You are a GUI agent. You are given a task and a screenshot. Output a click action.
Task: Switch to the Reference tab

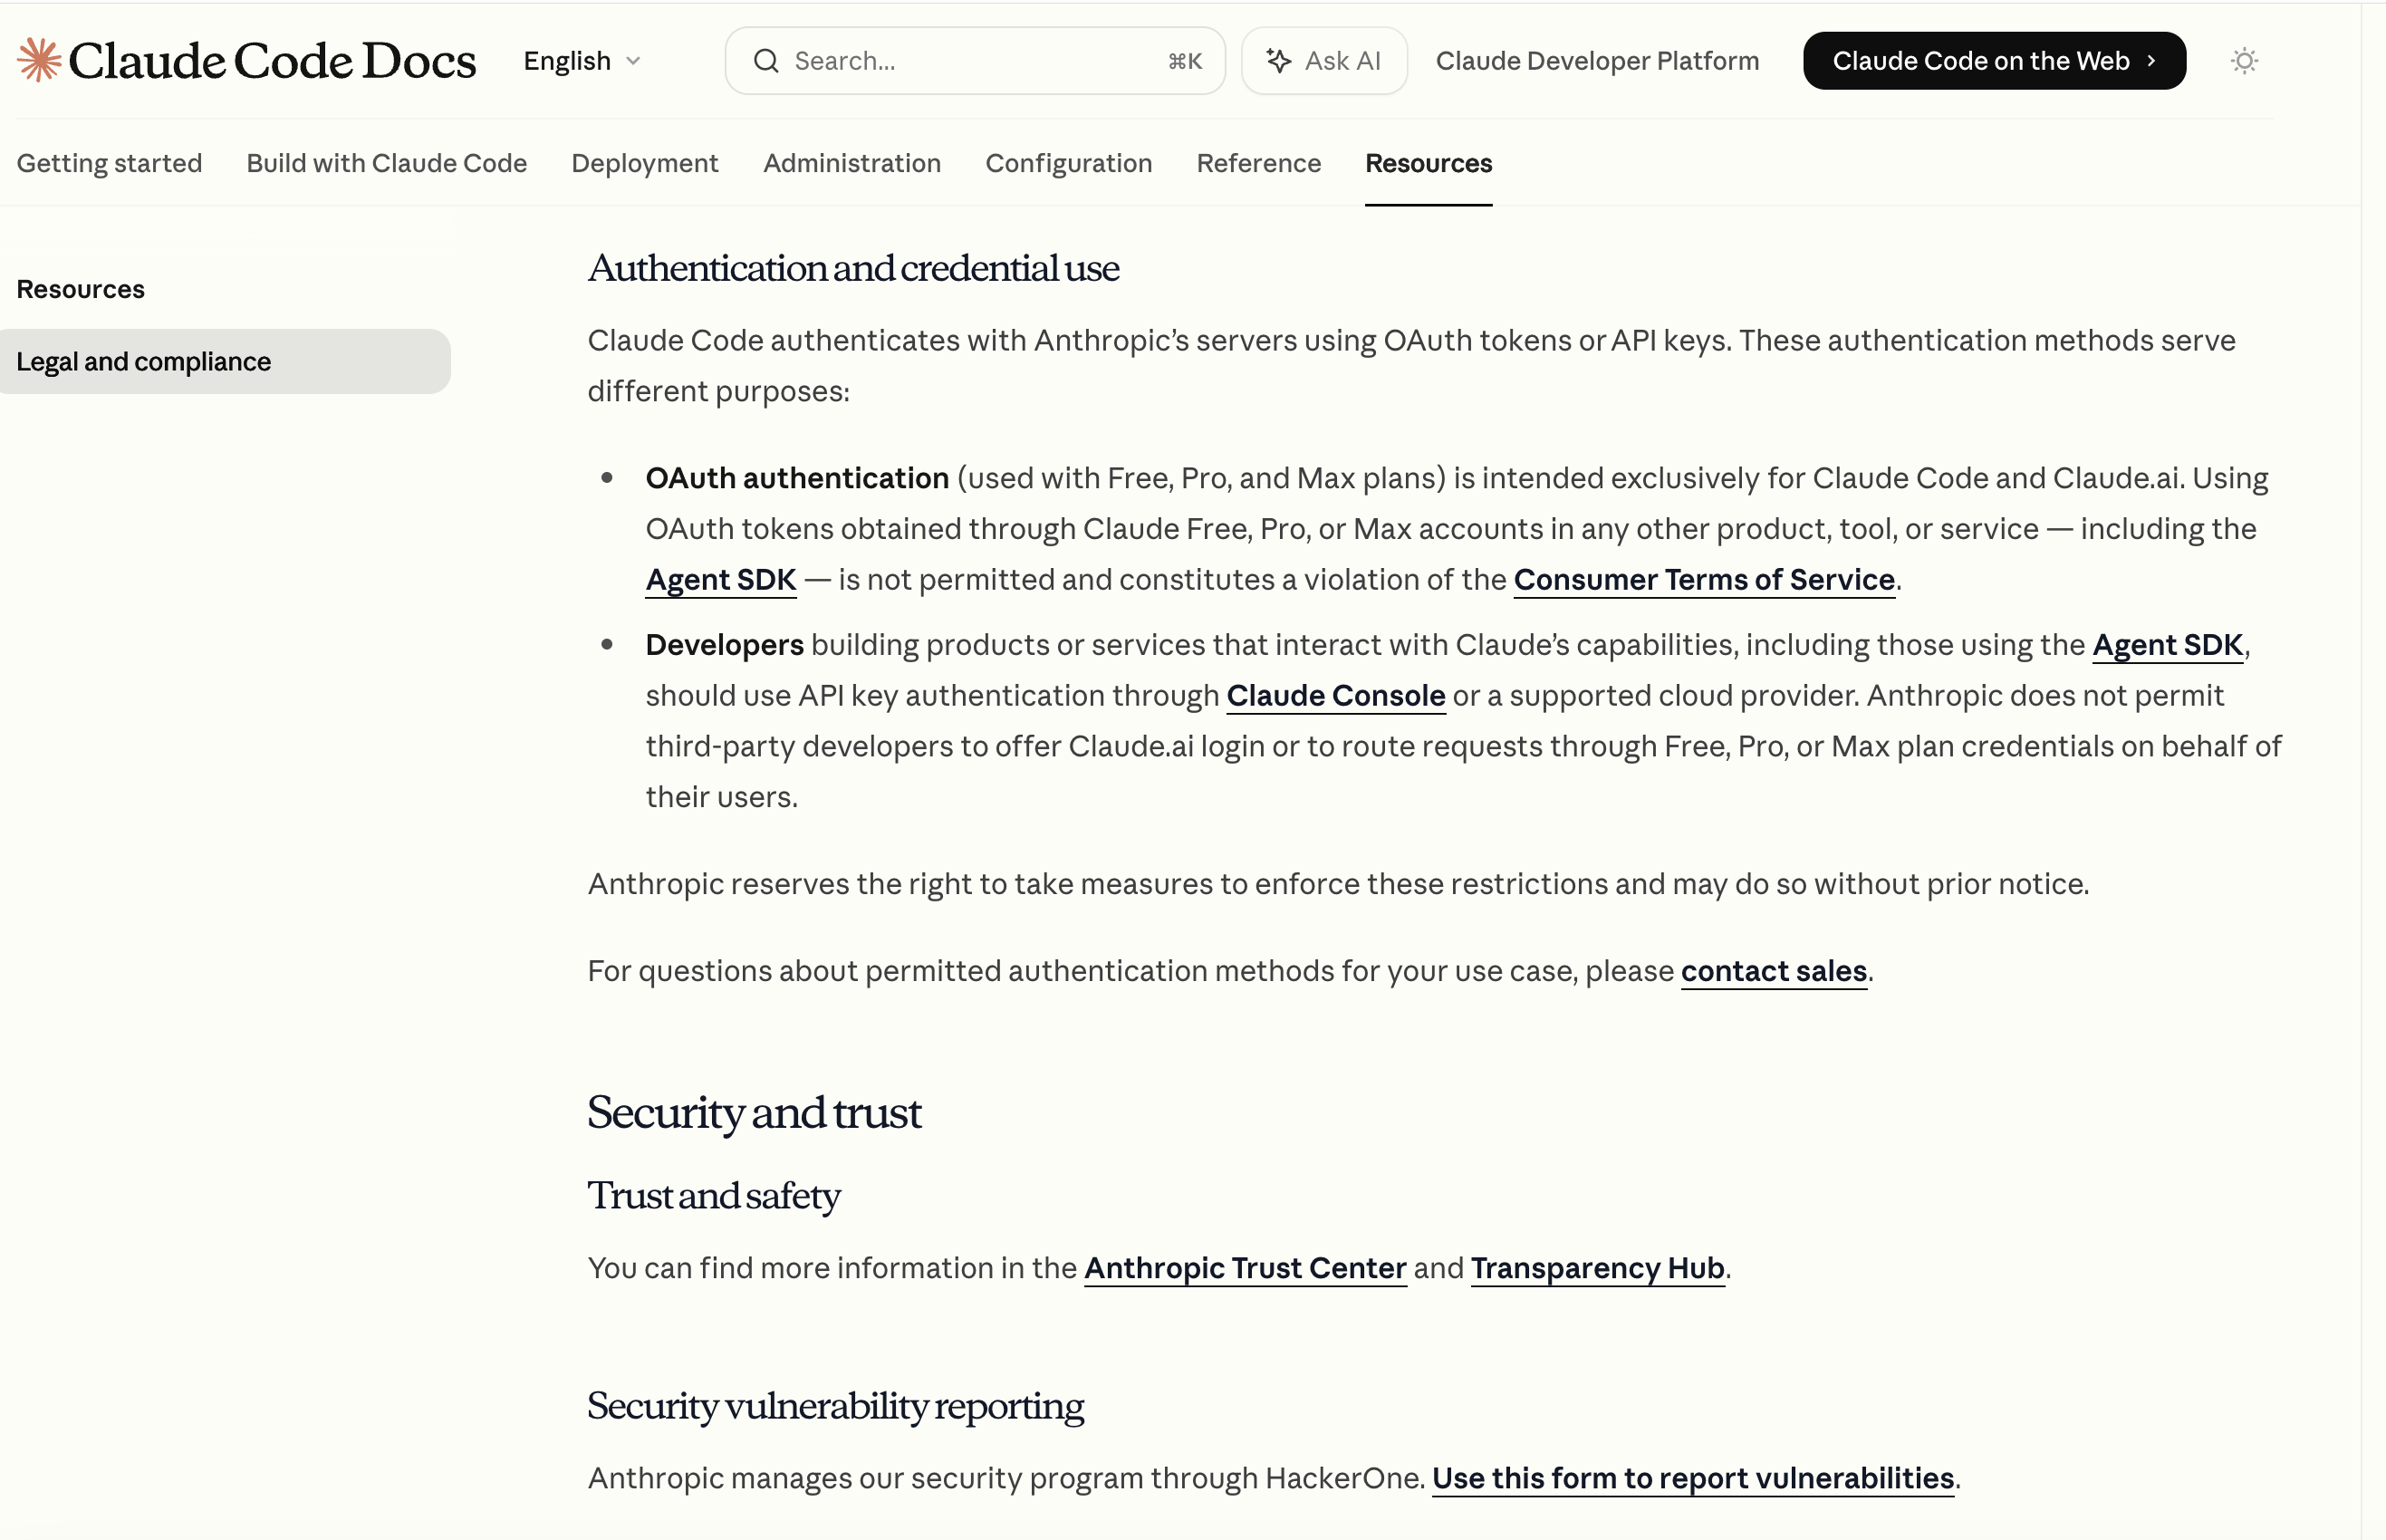point(1258,163)
